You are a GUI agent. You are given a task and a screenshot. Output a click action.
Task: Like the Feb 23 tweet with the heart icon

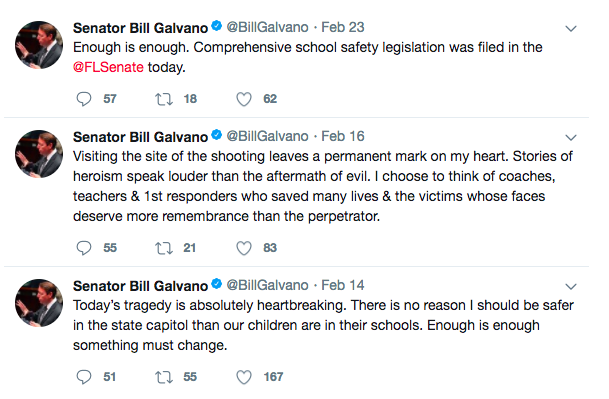(244, 99)
